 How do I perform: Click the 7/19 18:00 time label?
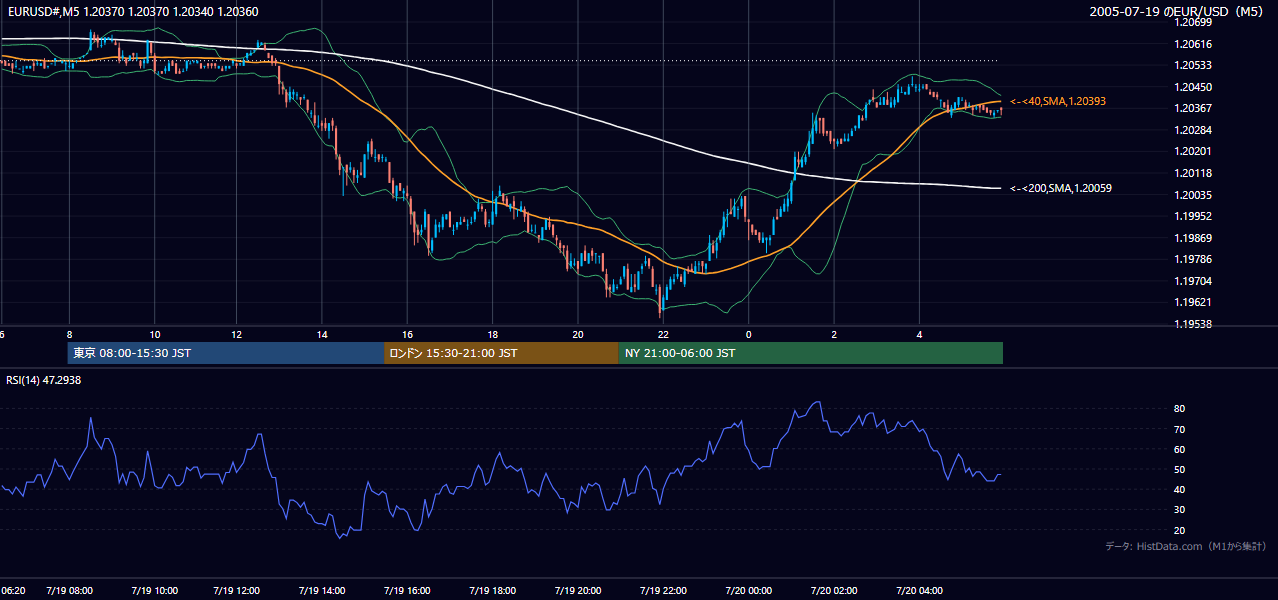[x=492, y=590]
